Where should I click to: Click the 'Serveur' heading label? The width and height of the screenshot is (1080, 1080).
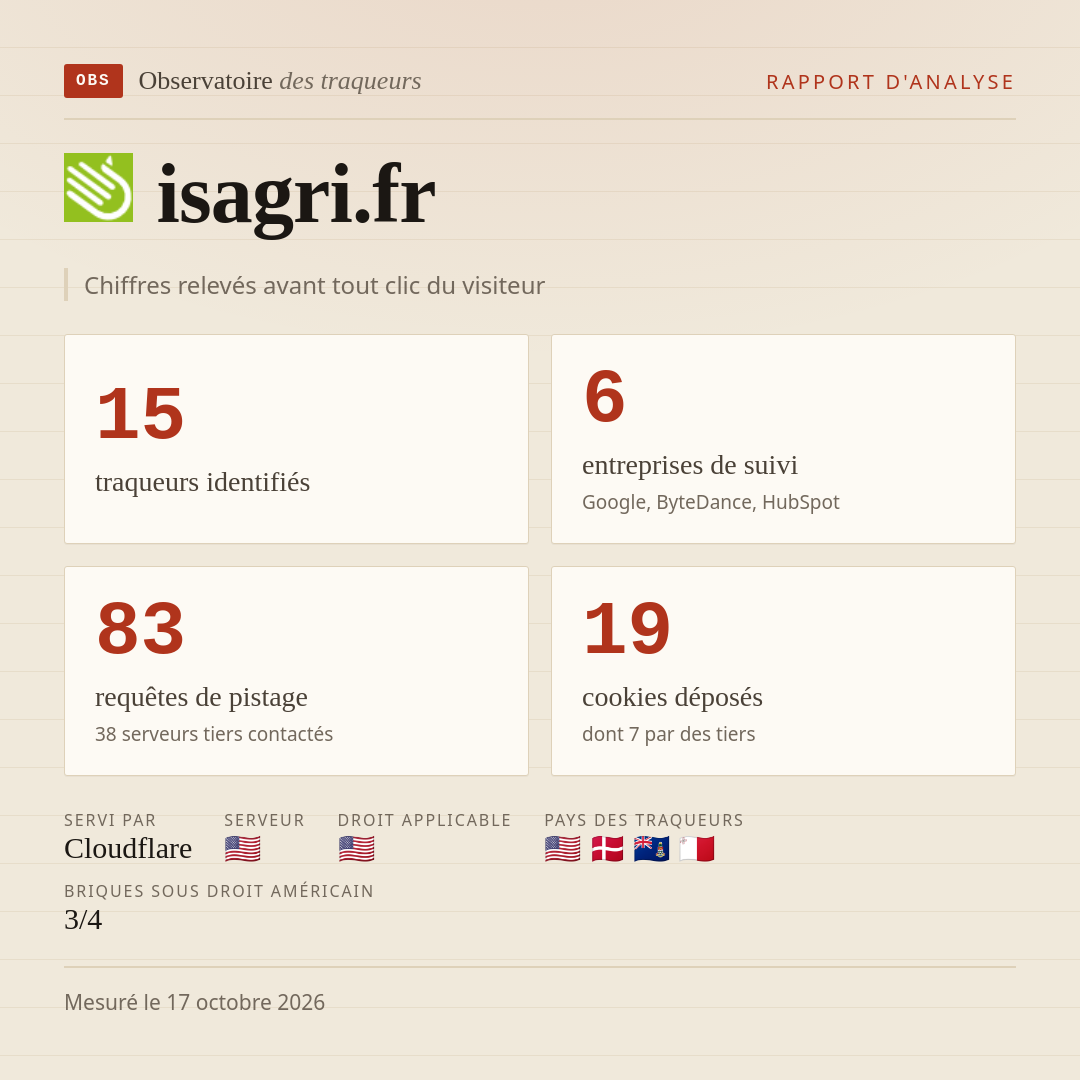point(264,820)
